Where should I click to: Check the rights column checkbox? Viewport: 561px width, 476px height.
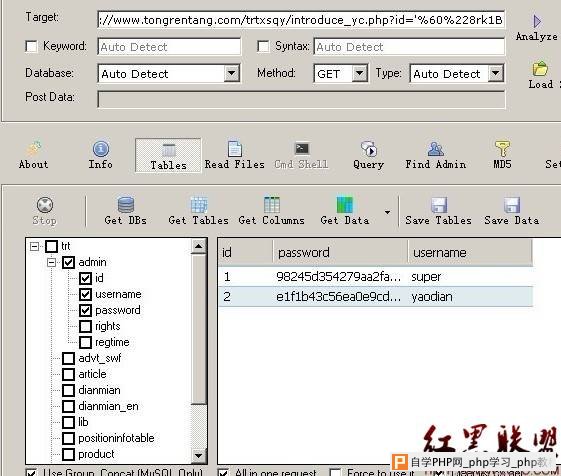point(85,326)
